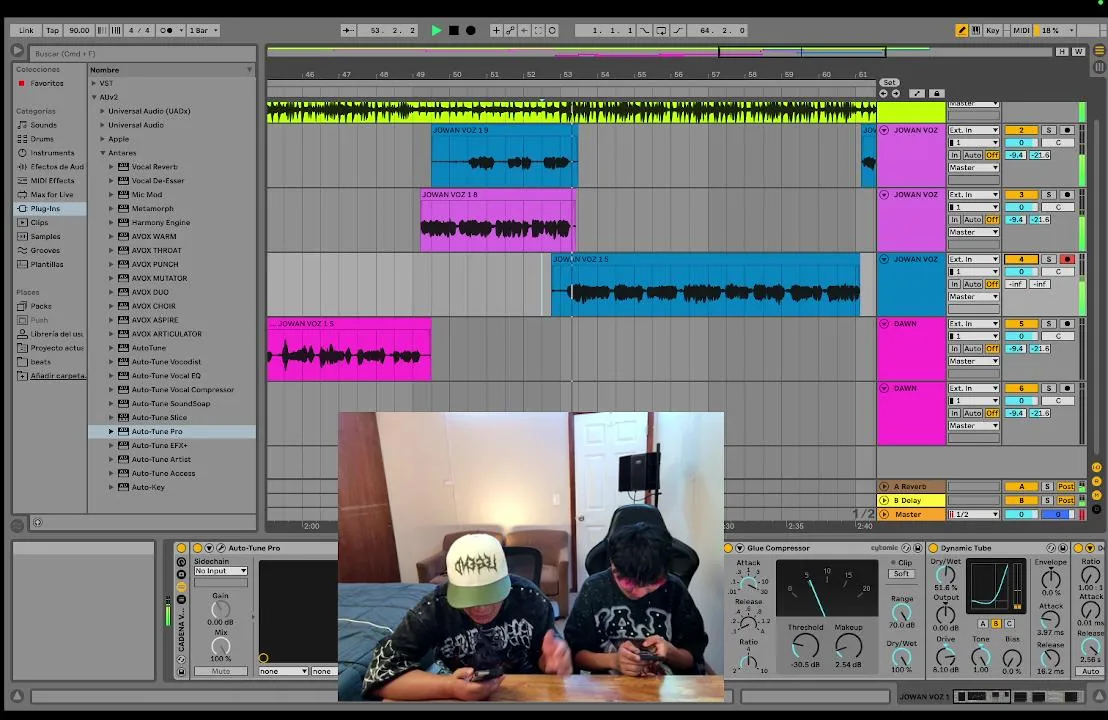Click the Follow playback arrow icon
The width and height of the screenshot is (1108, 720).
tap(348, 30)
